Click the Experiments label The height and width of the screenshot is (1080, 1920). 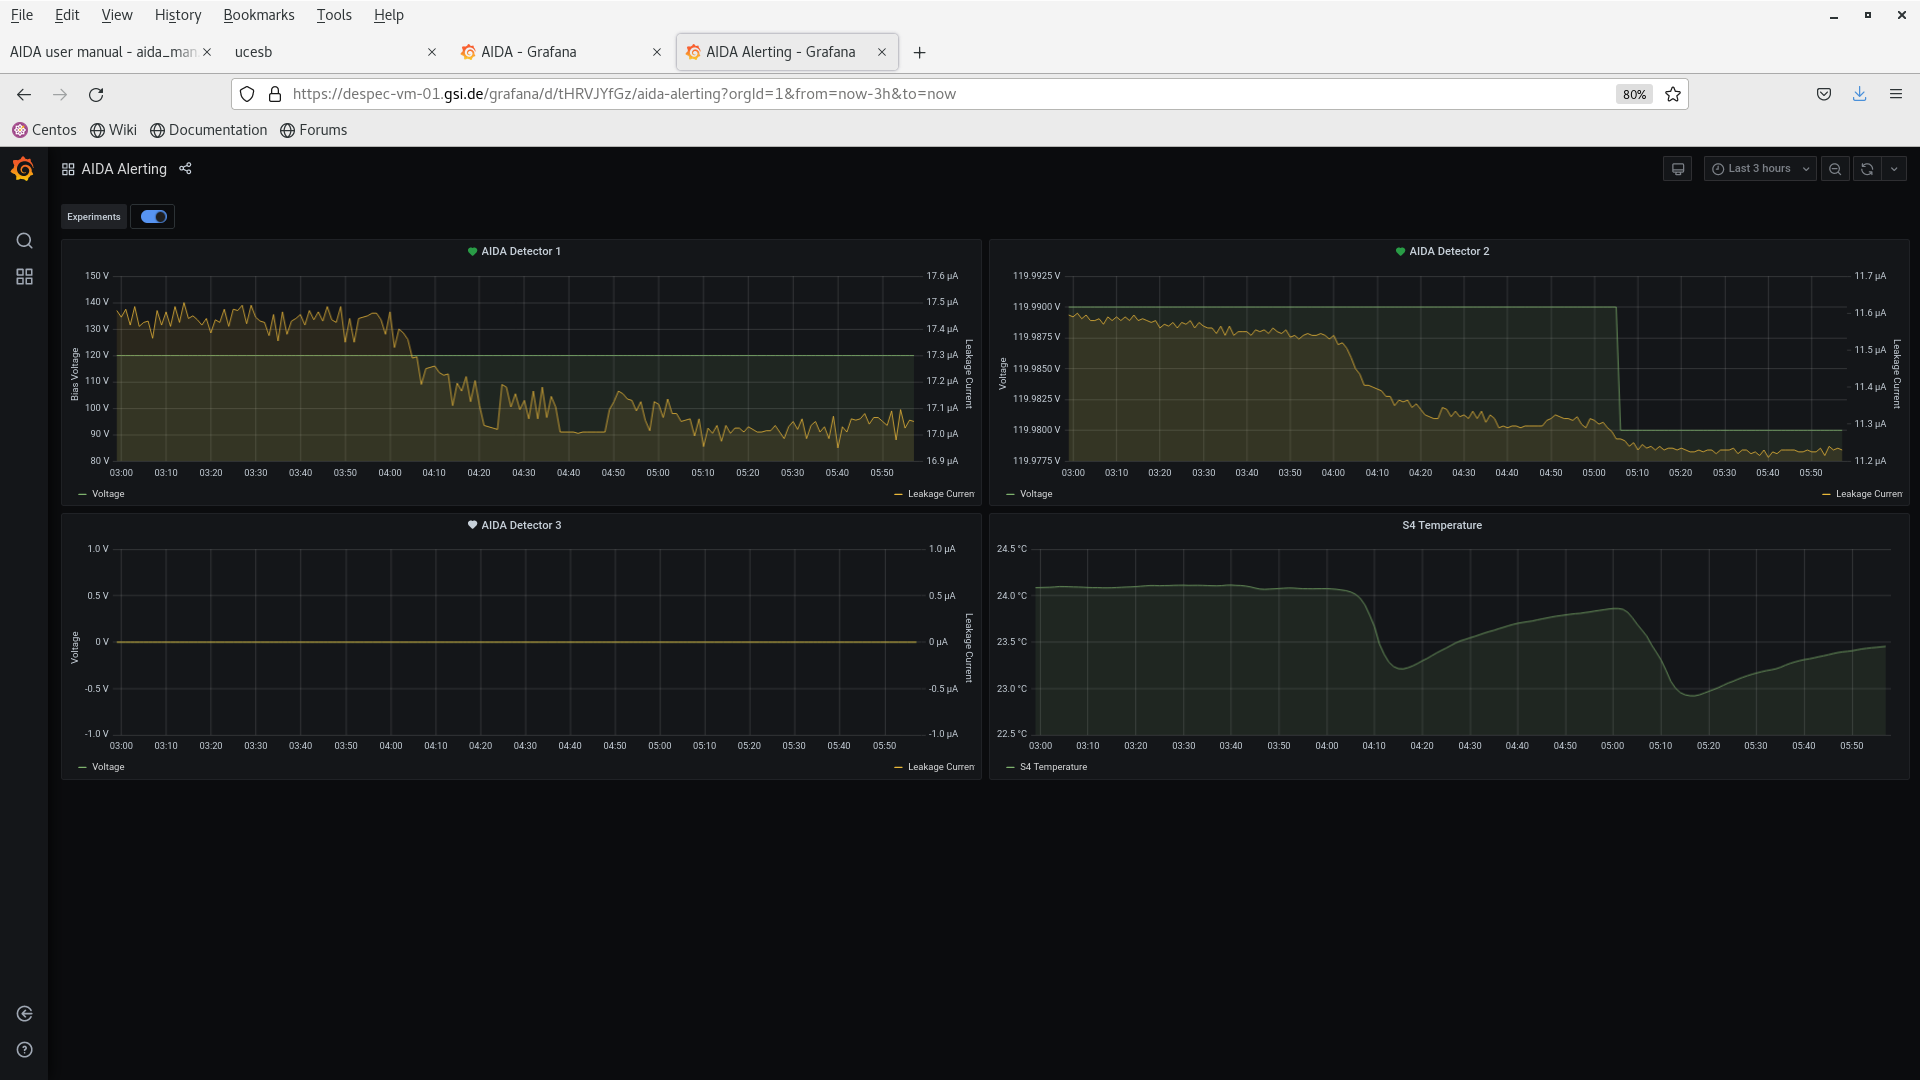pos(94,217)
